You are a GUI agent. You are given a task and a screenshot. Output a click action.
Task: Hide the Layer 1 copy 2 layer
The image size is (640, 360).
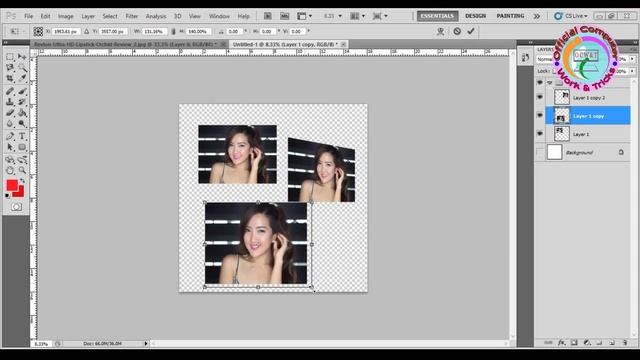point(540,97)
